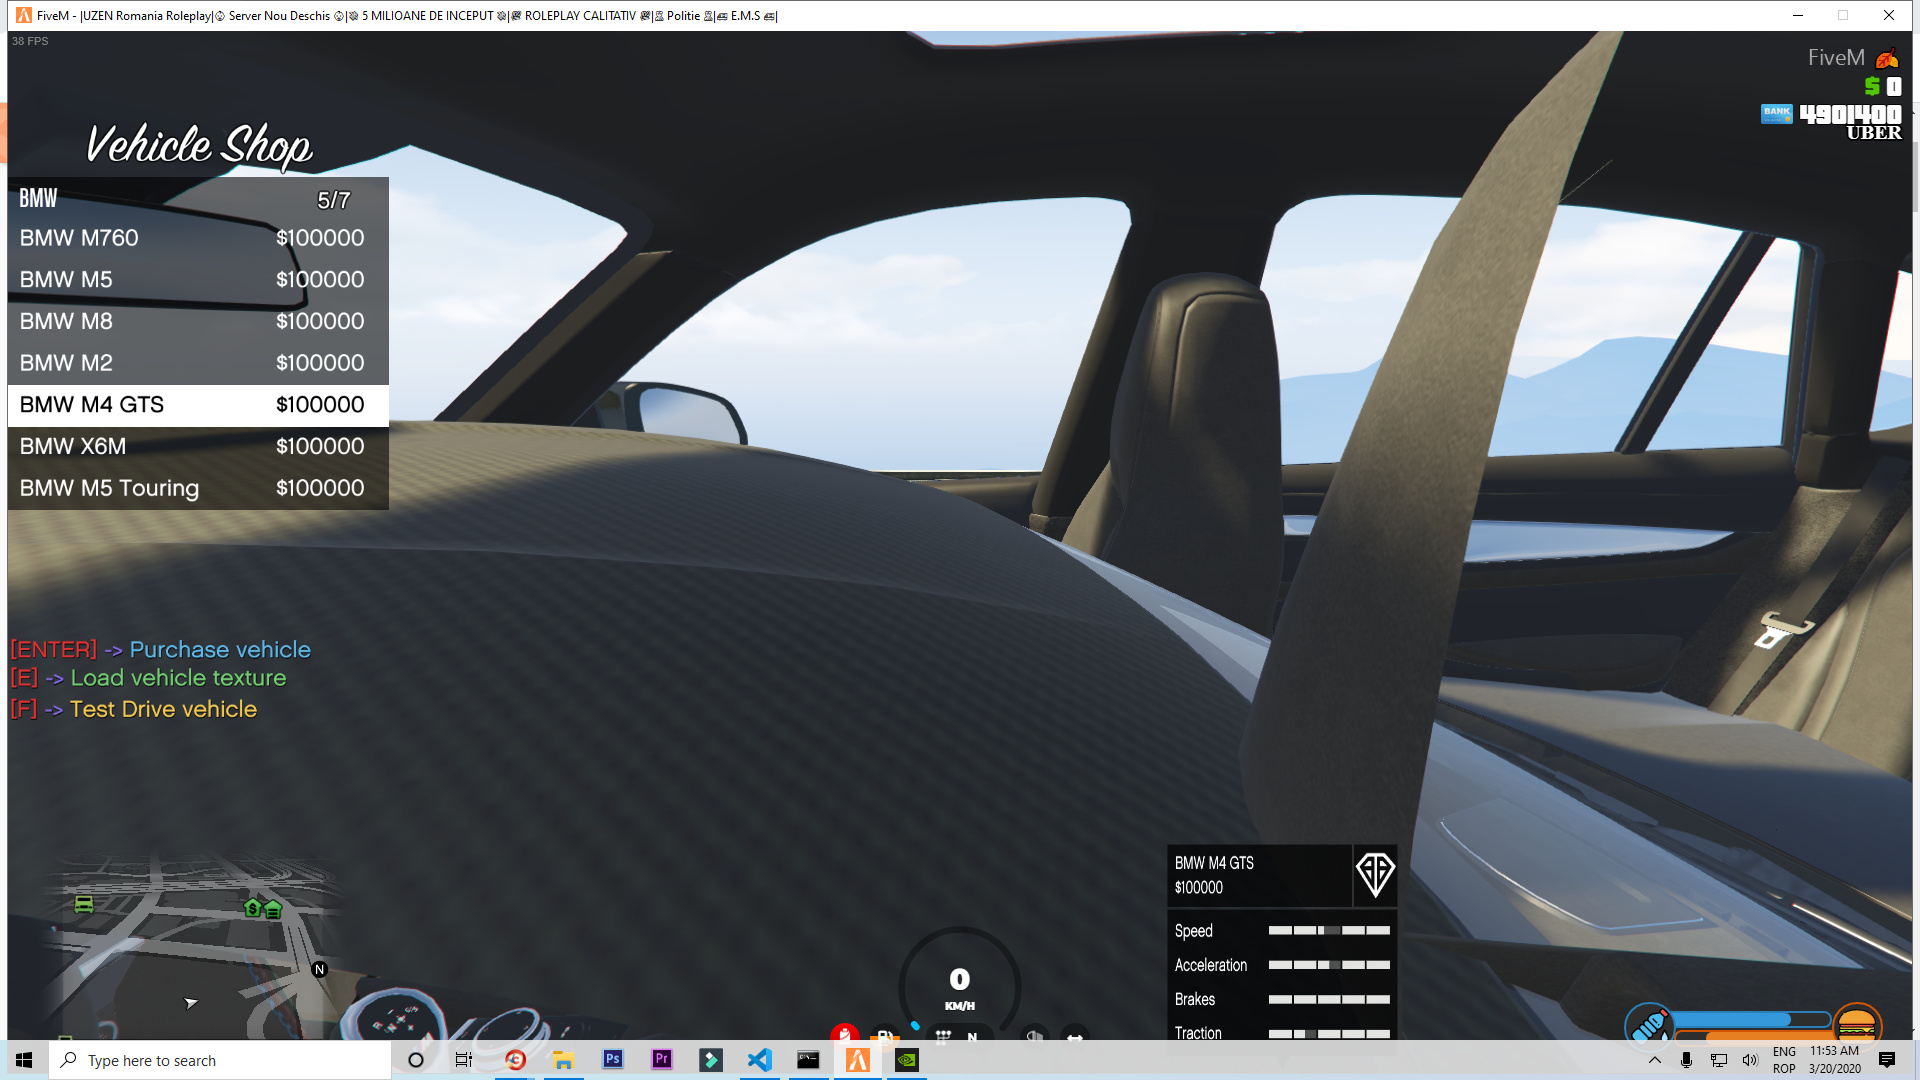This screenshot has width=1920, height=1080.
Task: Select the BMW M8 entry
Action: [x=198, y=322]
